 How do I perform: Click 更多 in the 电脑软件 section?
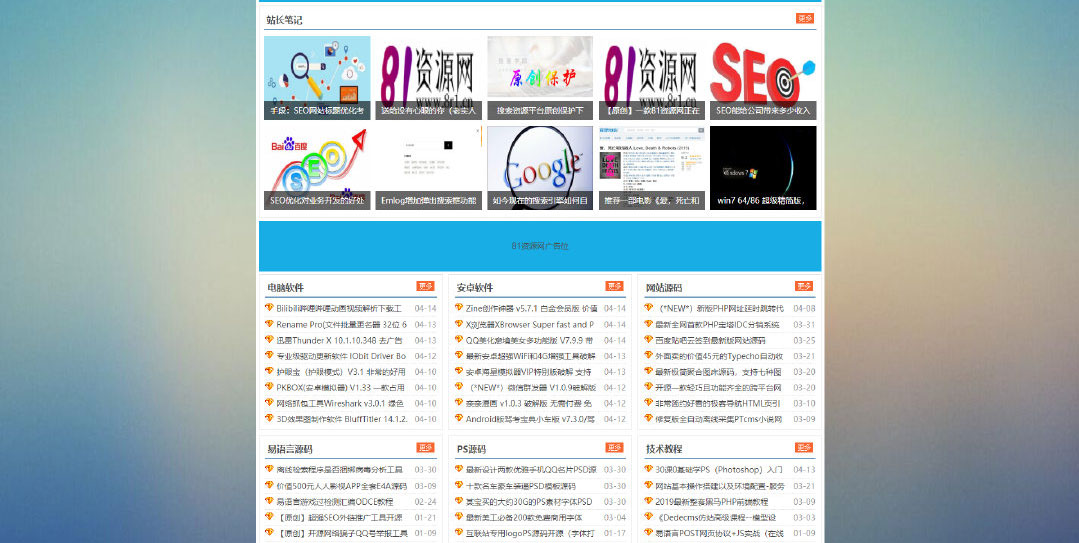click(425, 287)
